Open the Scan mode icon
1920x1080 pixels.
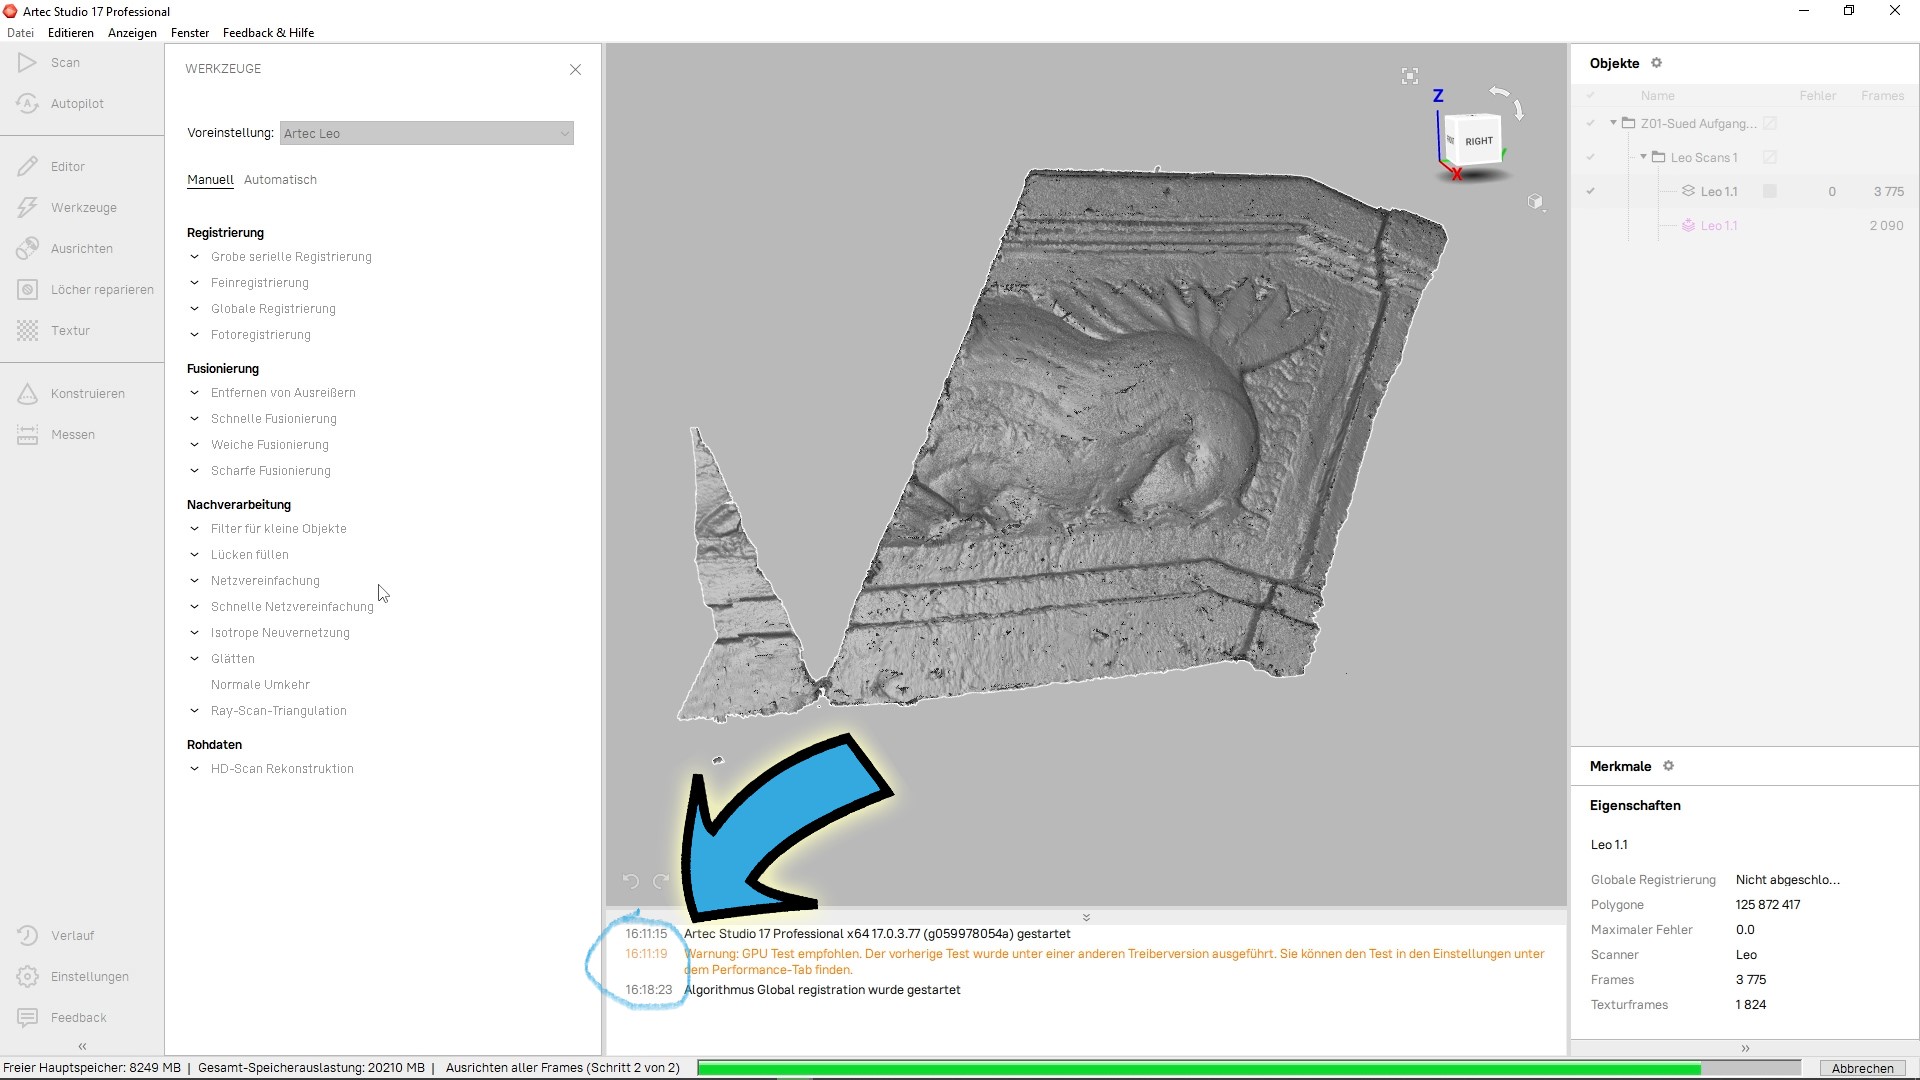[x=27, y=62]
